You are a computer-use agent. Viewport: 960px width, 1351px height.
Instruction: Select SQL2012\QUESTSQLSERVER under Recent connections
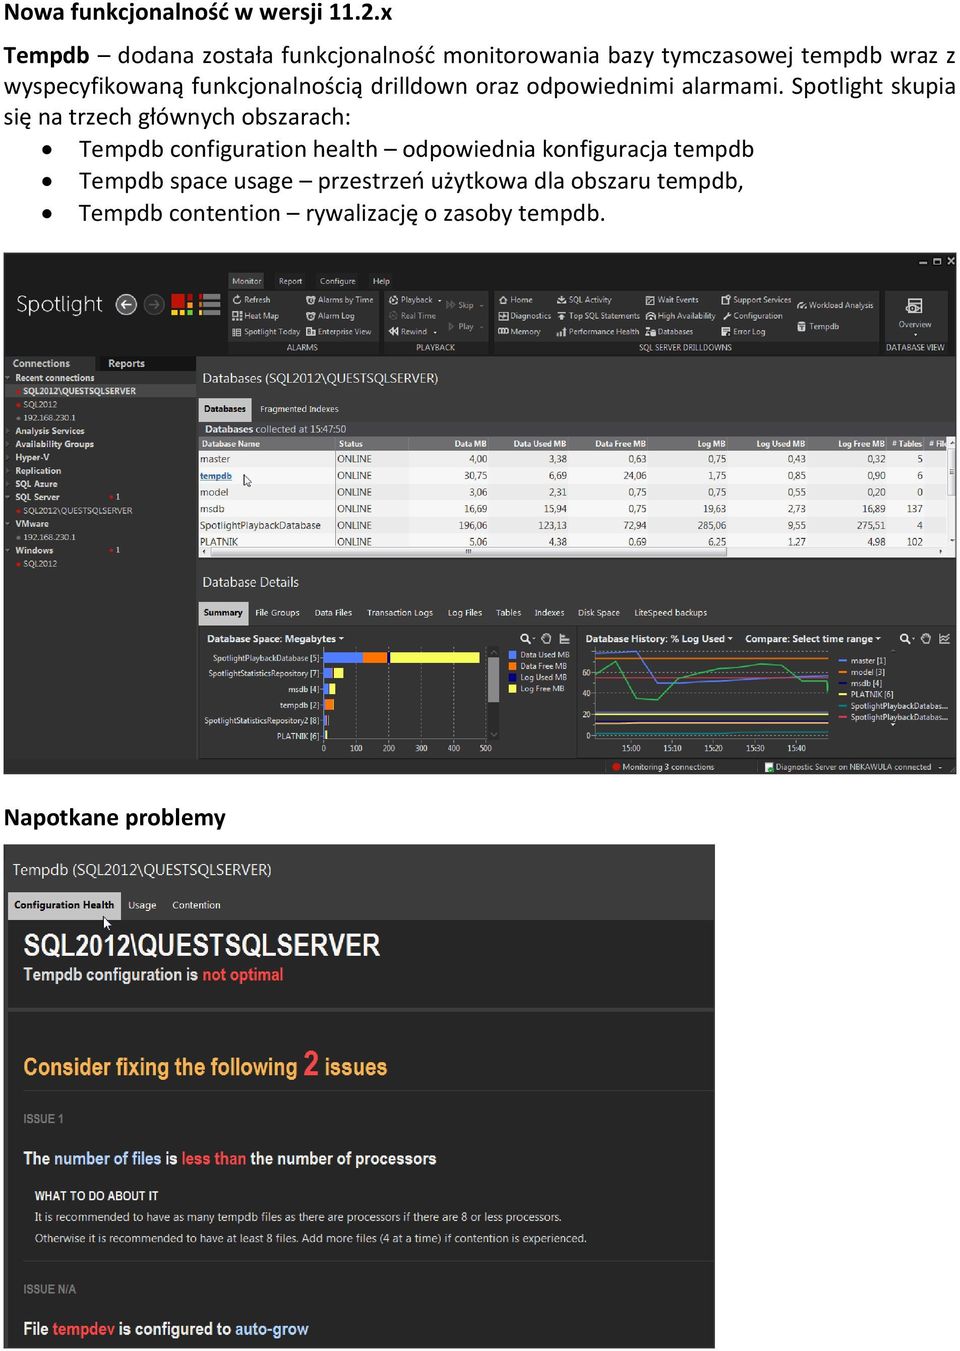click(79, 391)
